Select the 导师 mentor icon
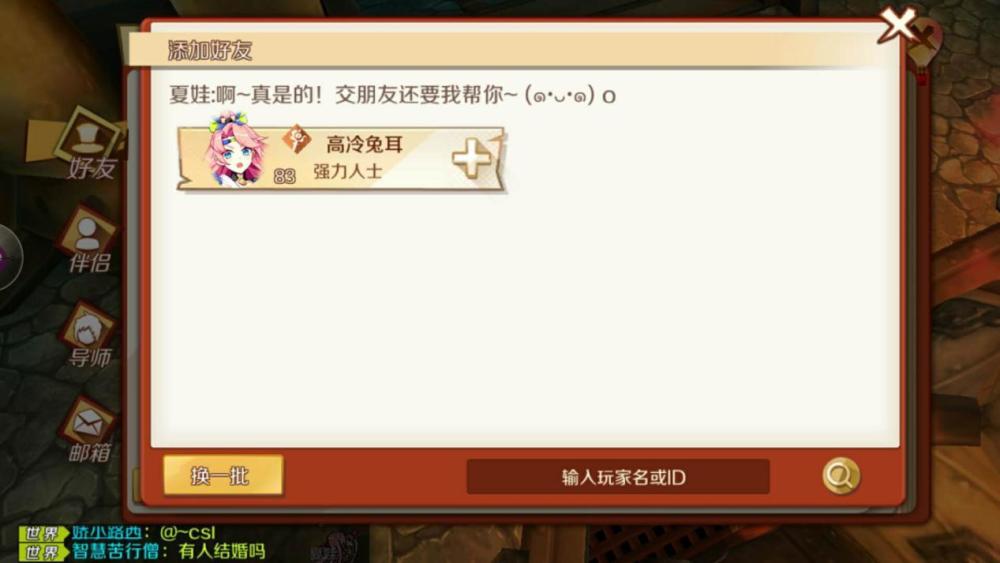The image size is (1000, 563). coord(89,335)
